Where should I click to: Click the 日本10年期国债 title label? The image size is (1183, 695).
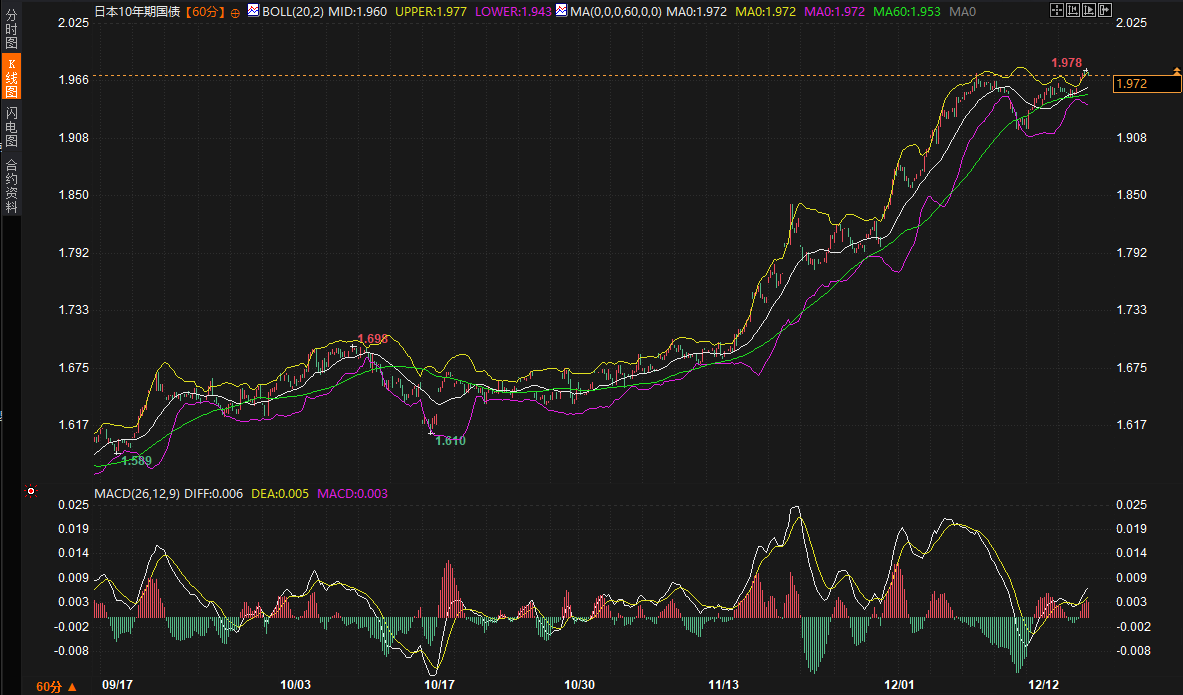click(138, 11)
